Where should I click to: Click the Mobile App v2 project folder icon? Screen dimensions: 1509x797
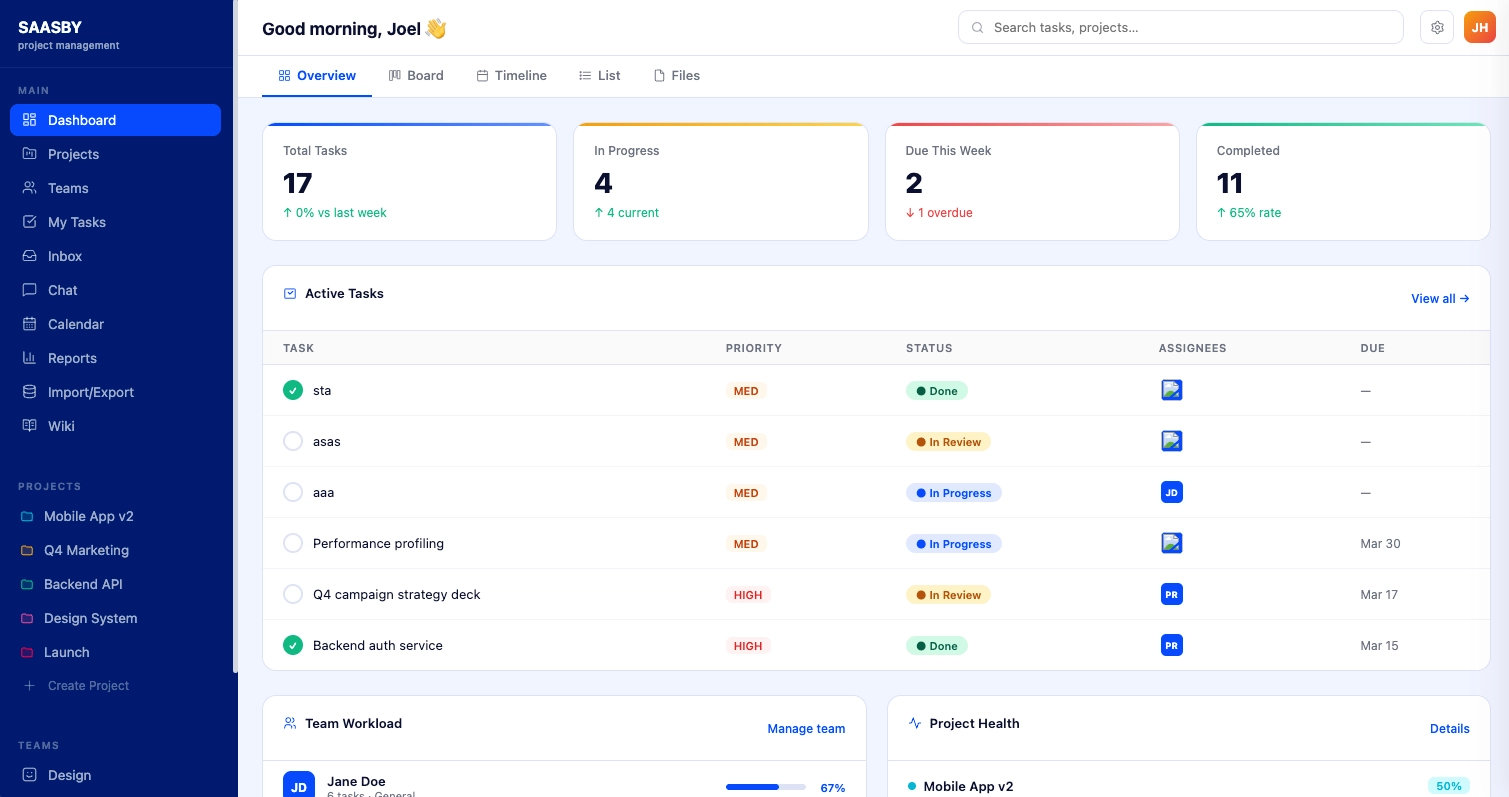click(x=26, y=516)
